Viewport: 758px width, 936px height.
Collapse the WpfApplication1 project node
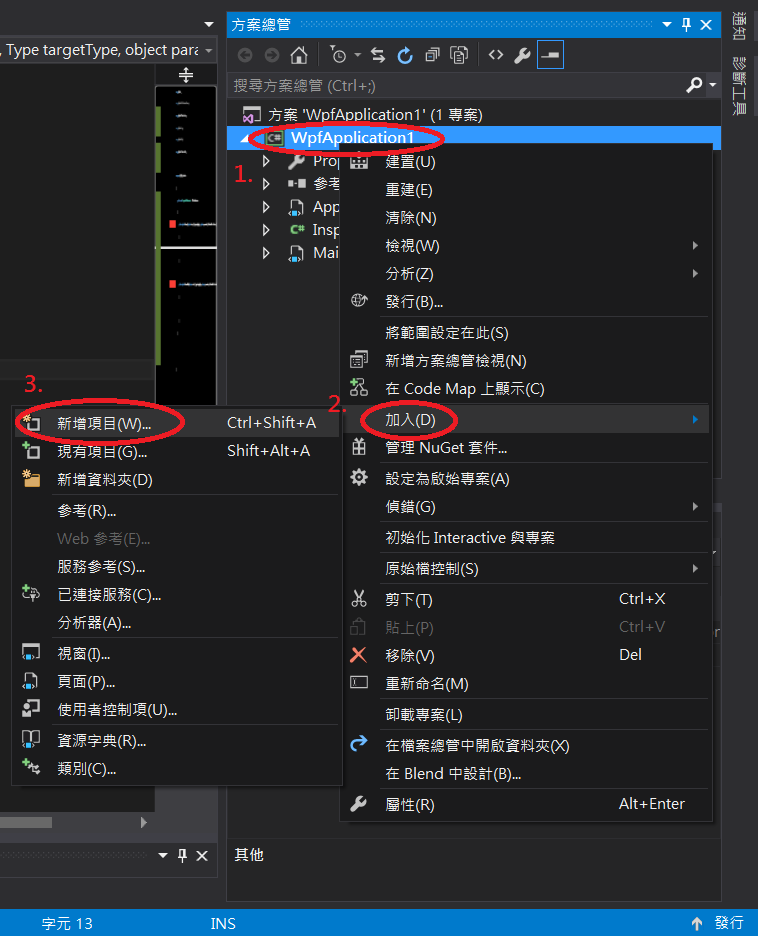(x=245, y=138)
